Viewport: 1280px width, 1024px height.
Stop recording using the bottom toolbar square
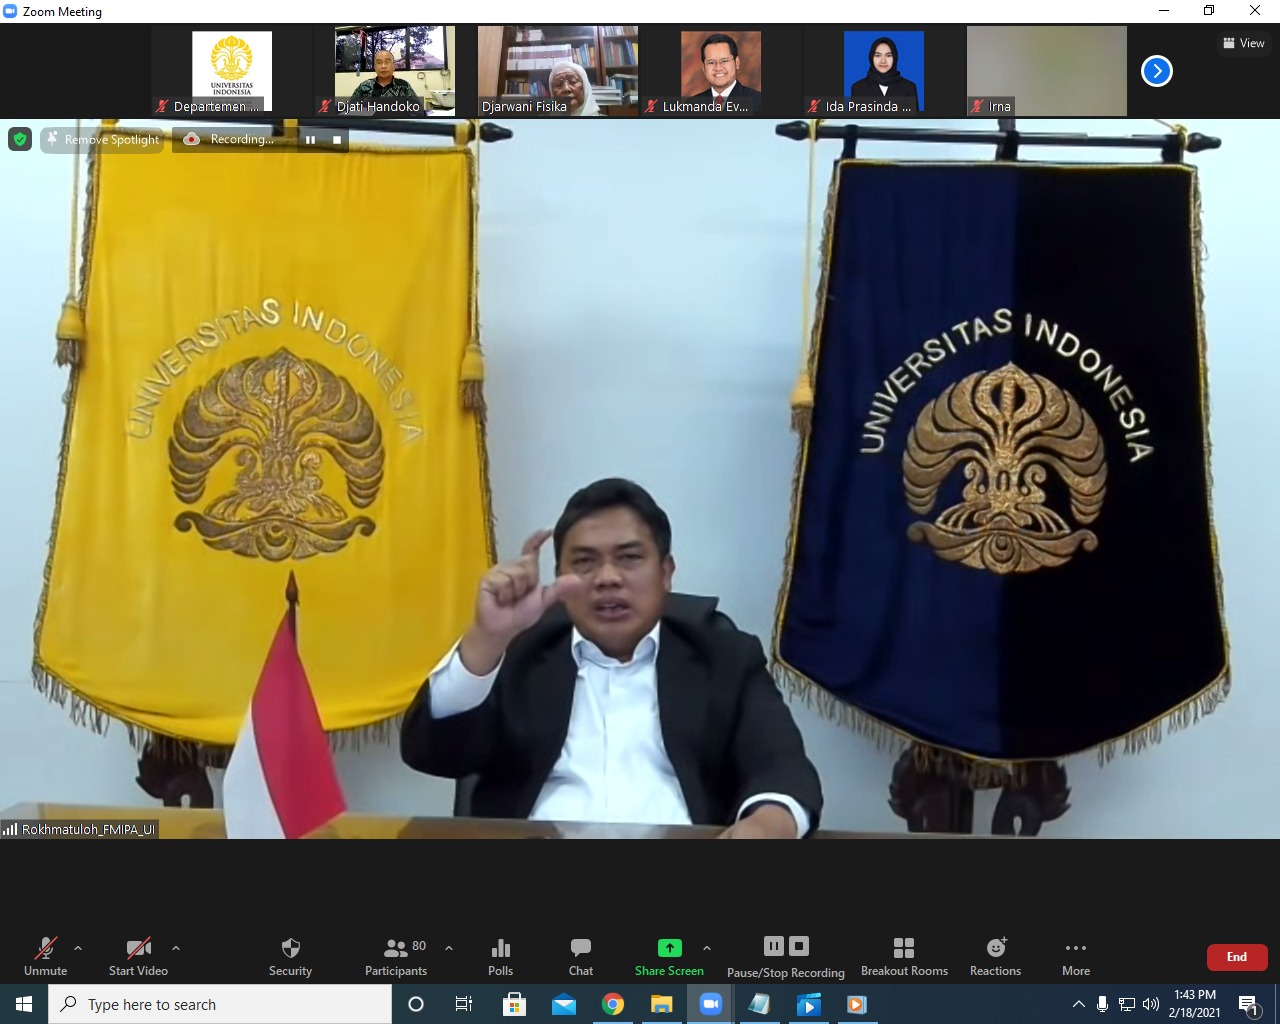coord(799,946)
